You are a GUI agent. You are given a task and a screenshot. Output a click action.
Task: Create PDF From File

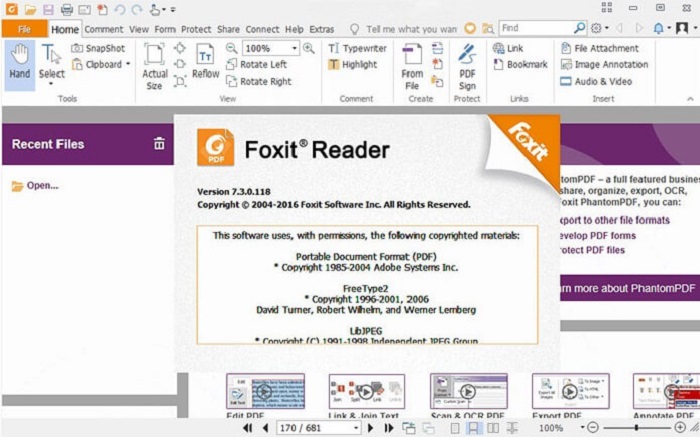click(412, 67)
